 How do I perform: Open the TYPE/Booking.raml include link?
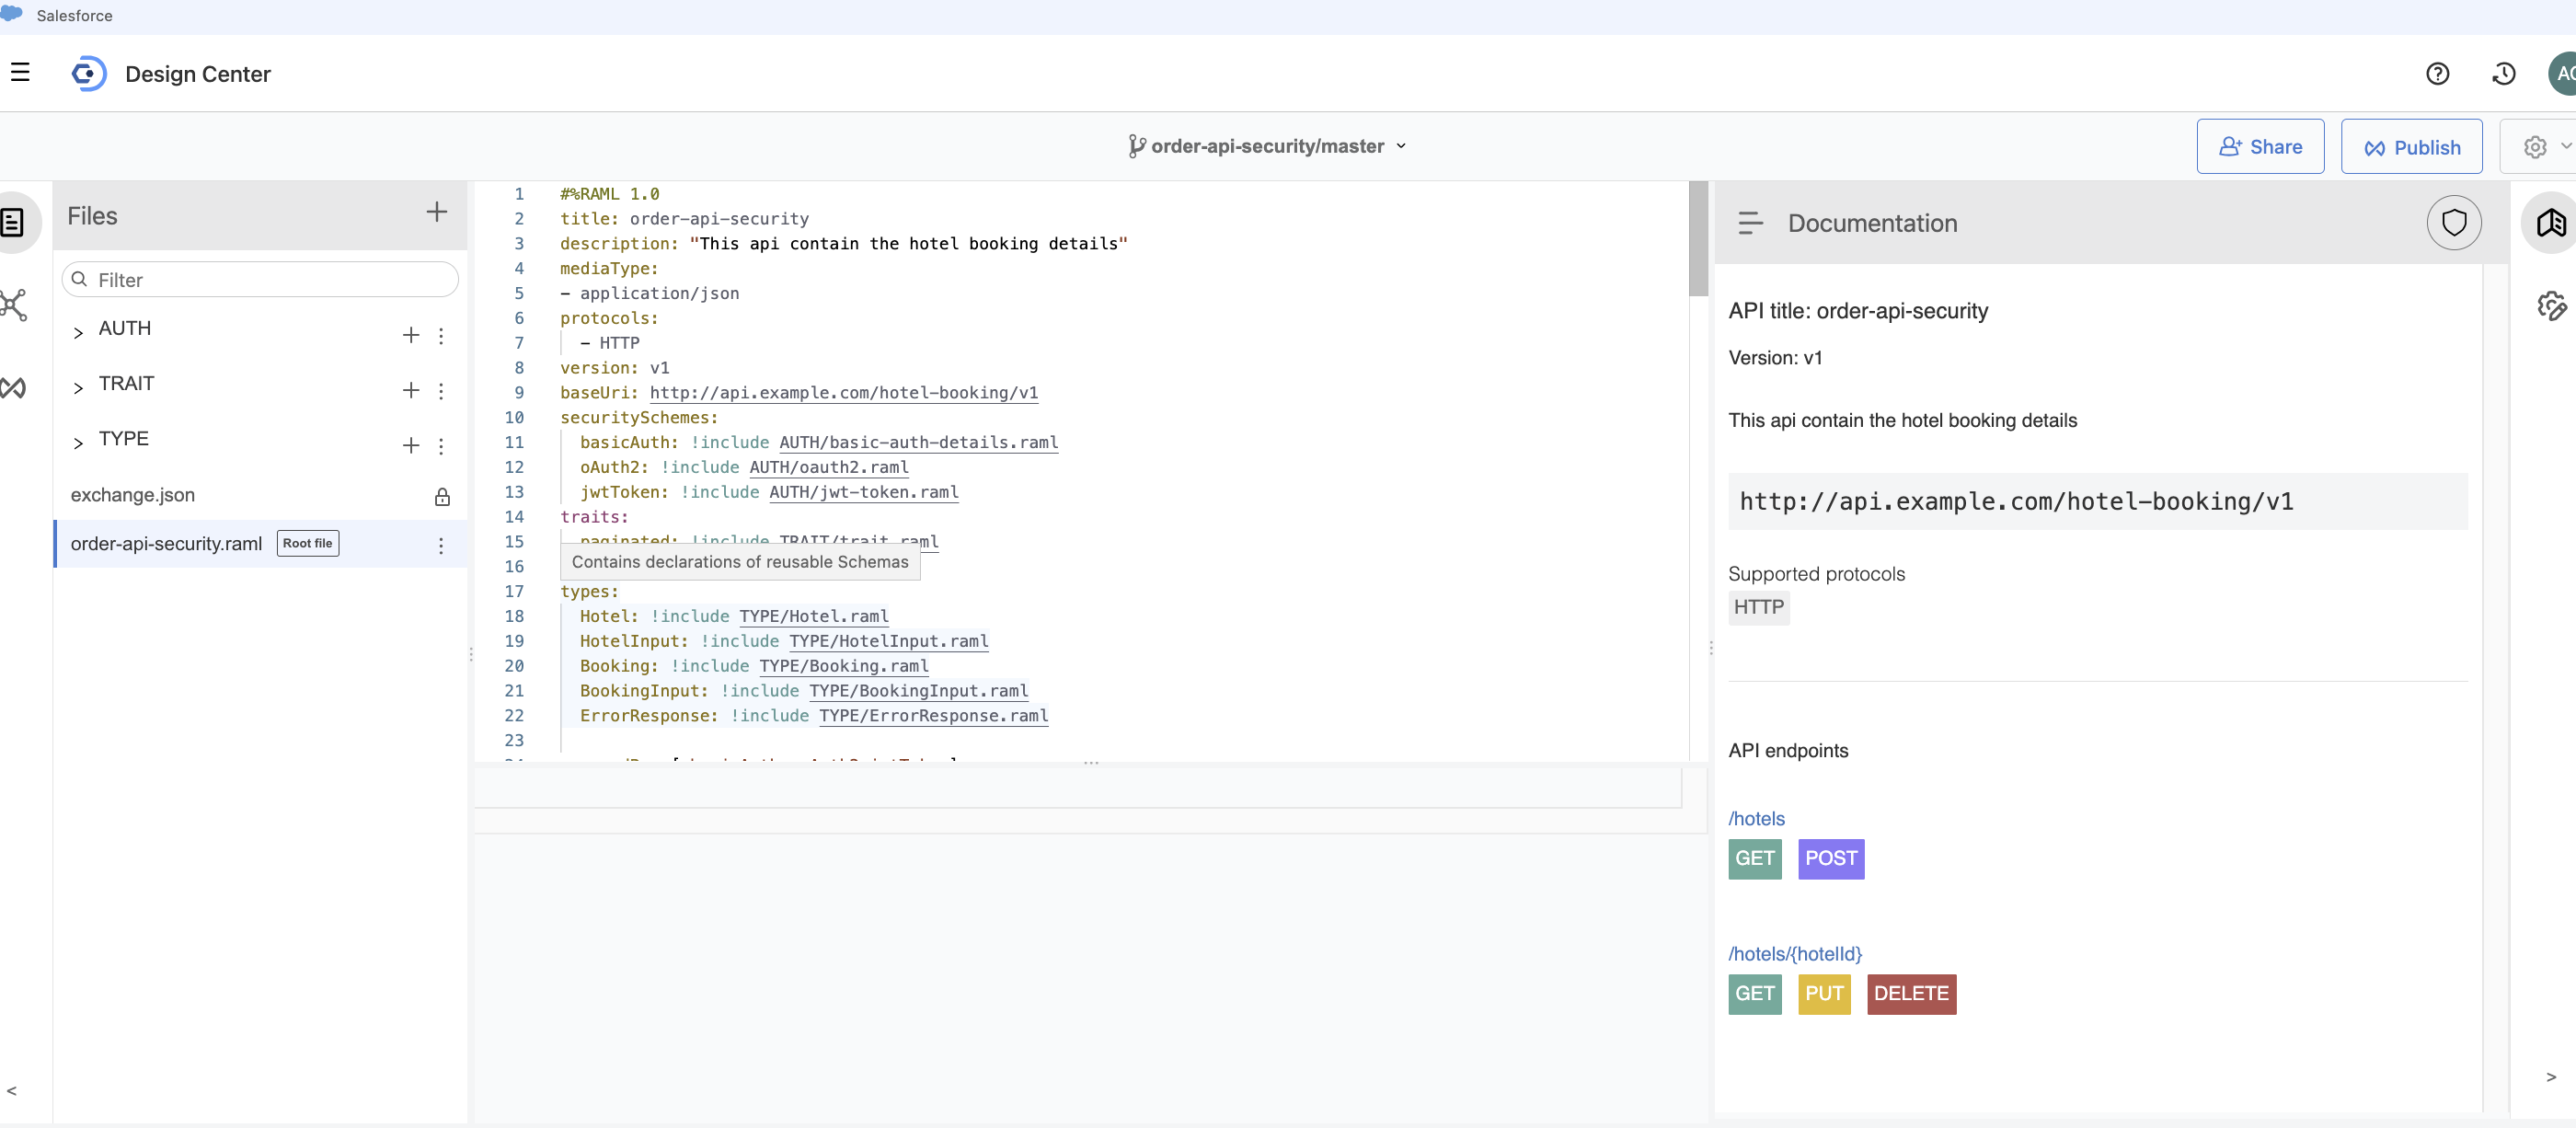(x=843, y=666)
